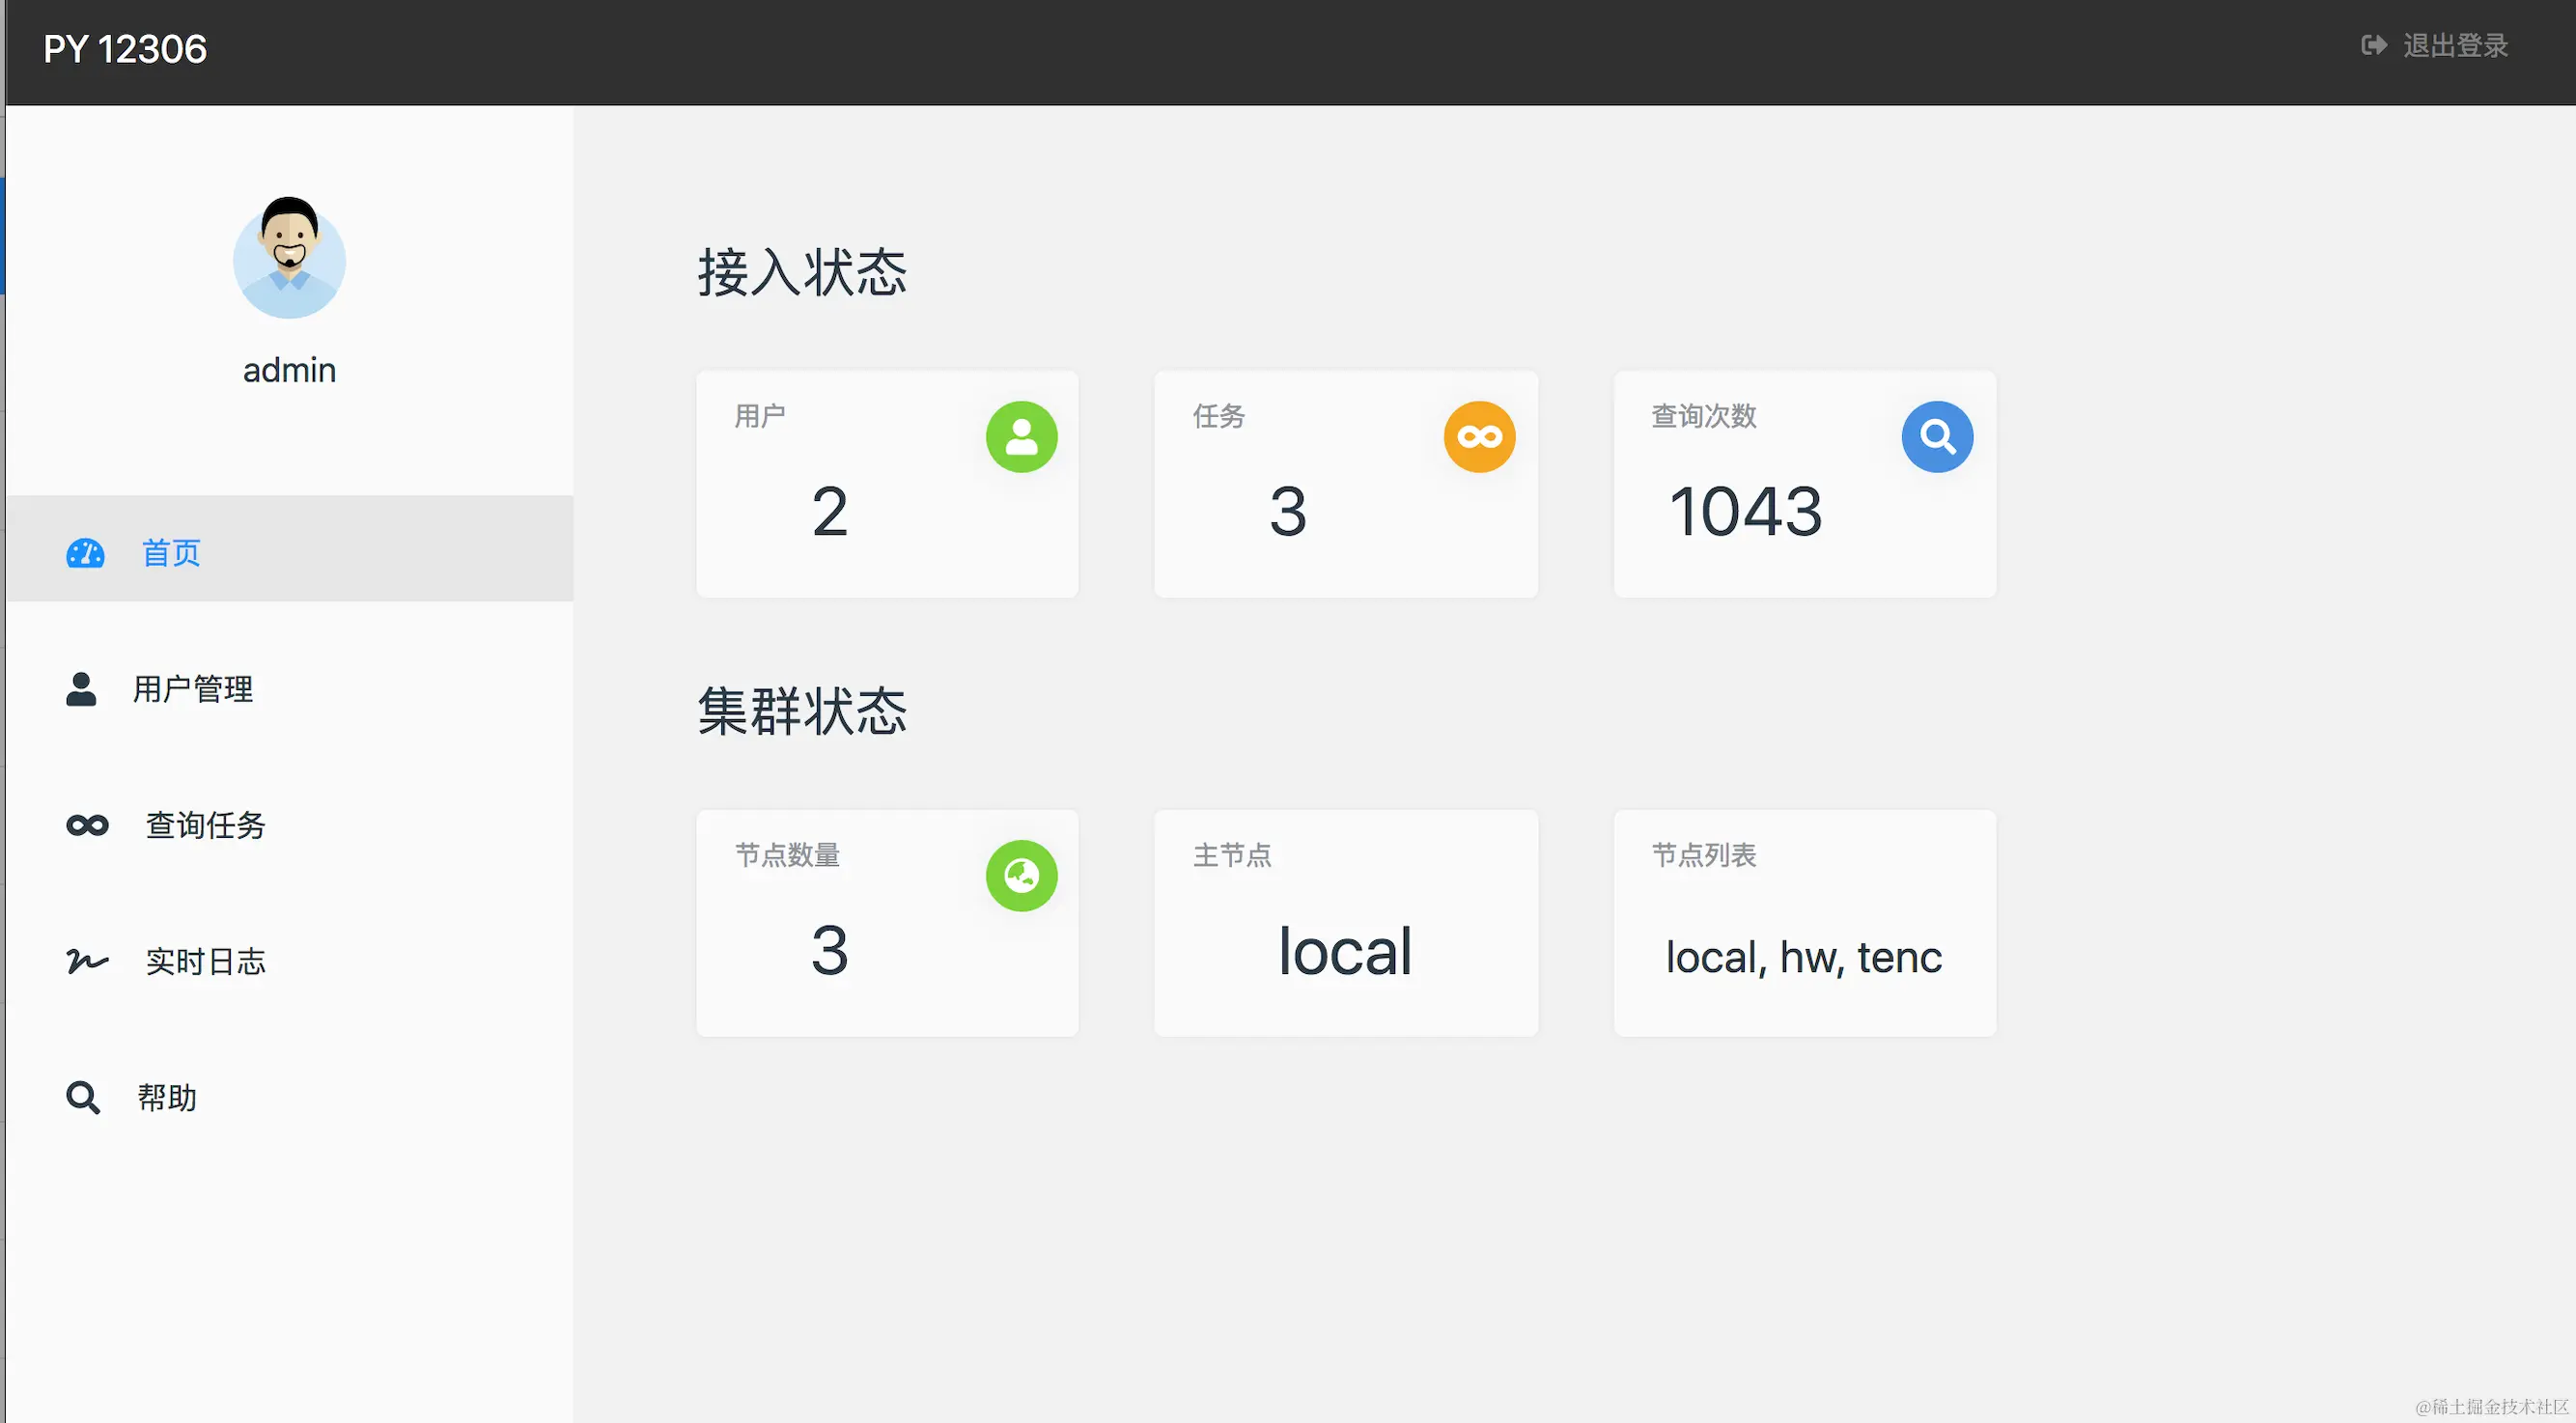Image resolution: width=2576 pixels, height=1423 pixels.
Task: Click the logout arrow icon in header
Action: [2374, 45]
